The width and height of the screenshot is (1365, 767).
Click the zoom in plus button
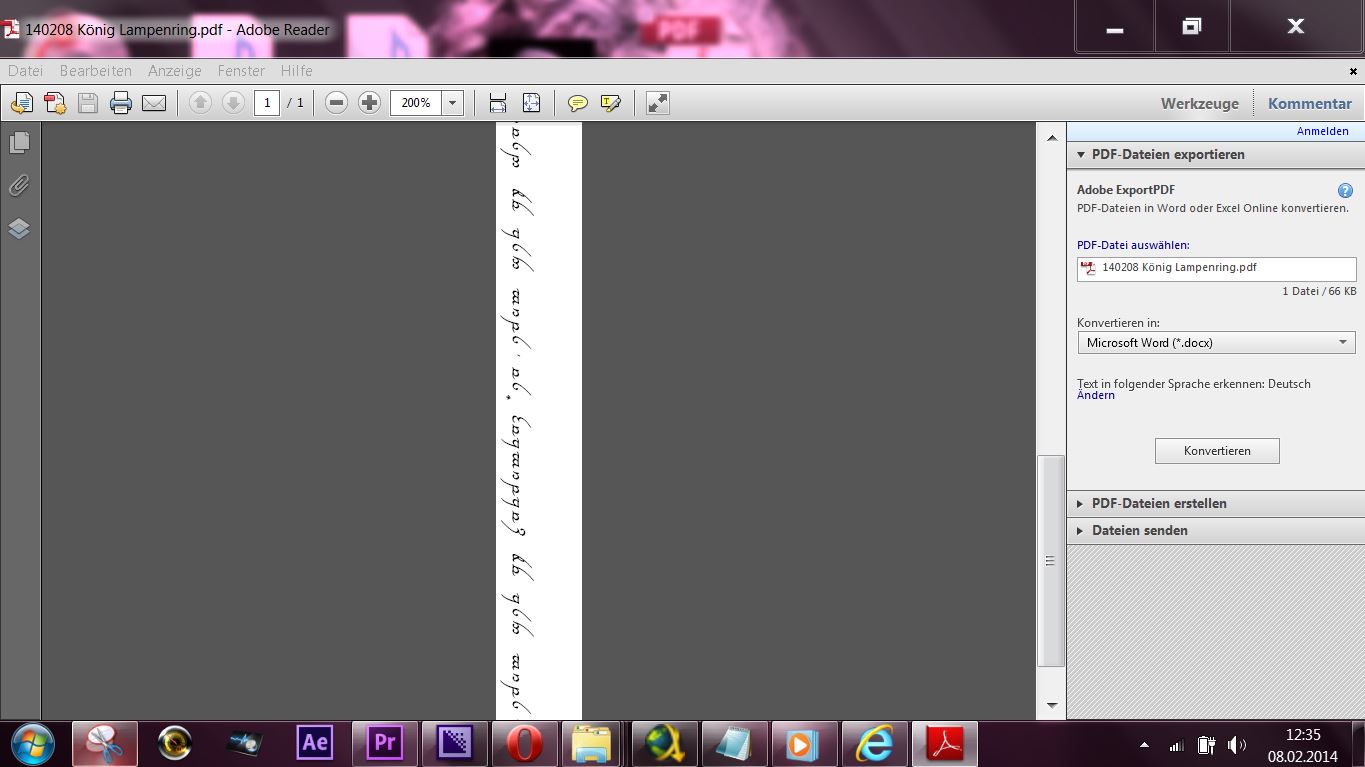pos(370,103)
